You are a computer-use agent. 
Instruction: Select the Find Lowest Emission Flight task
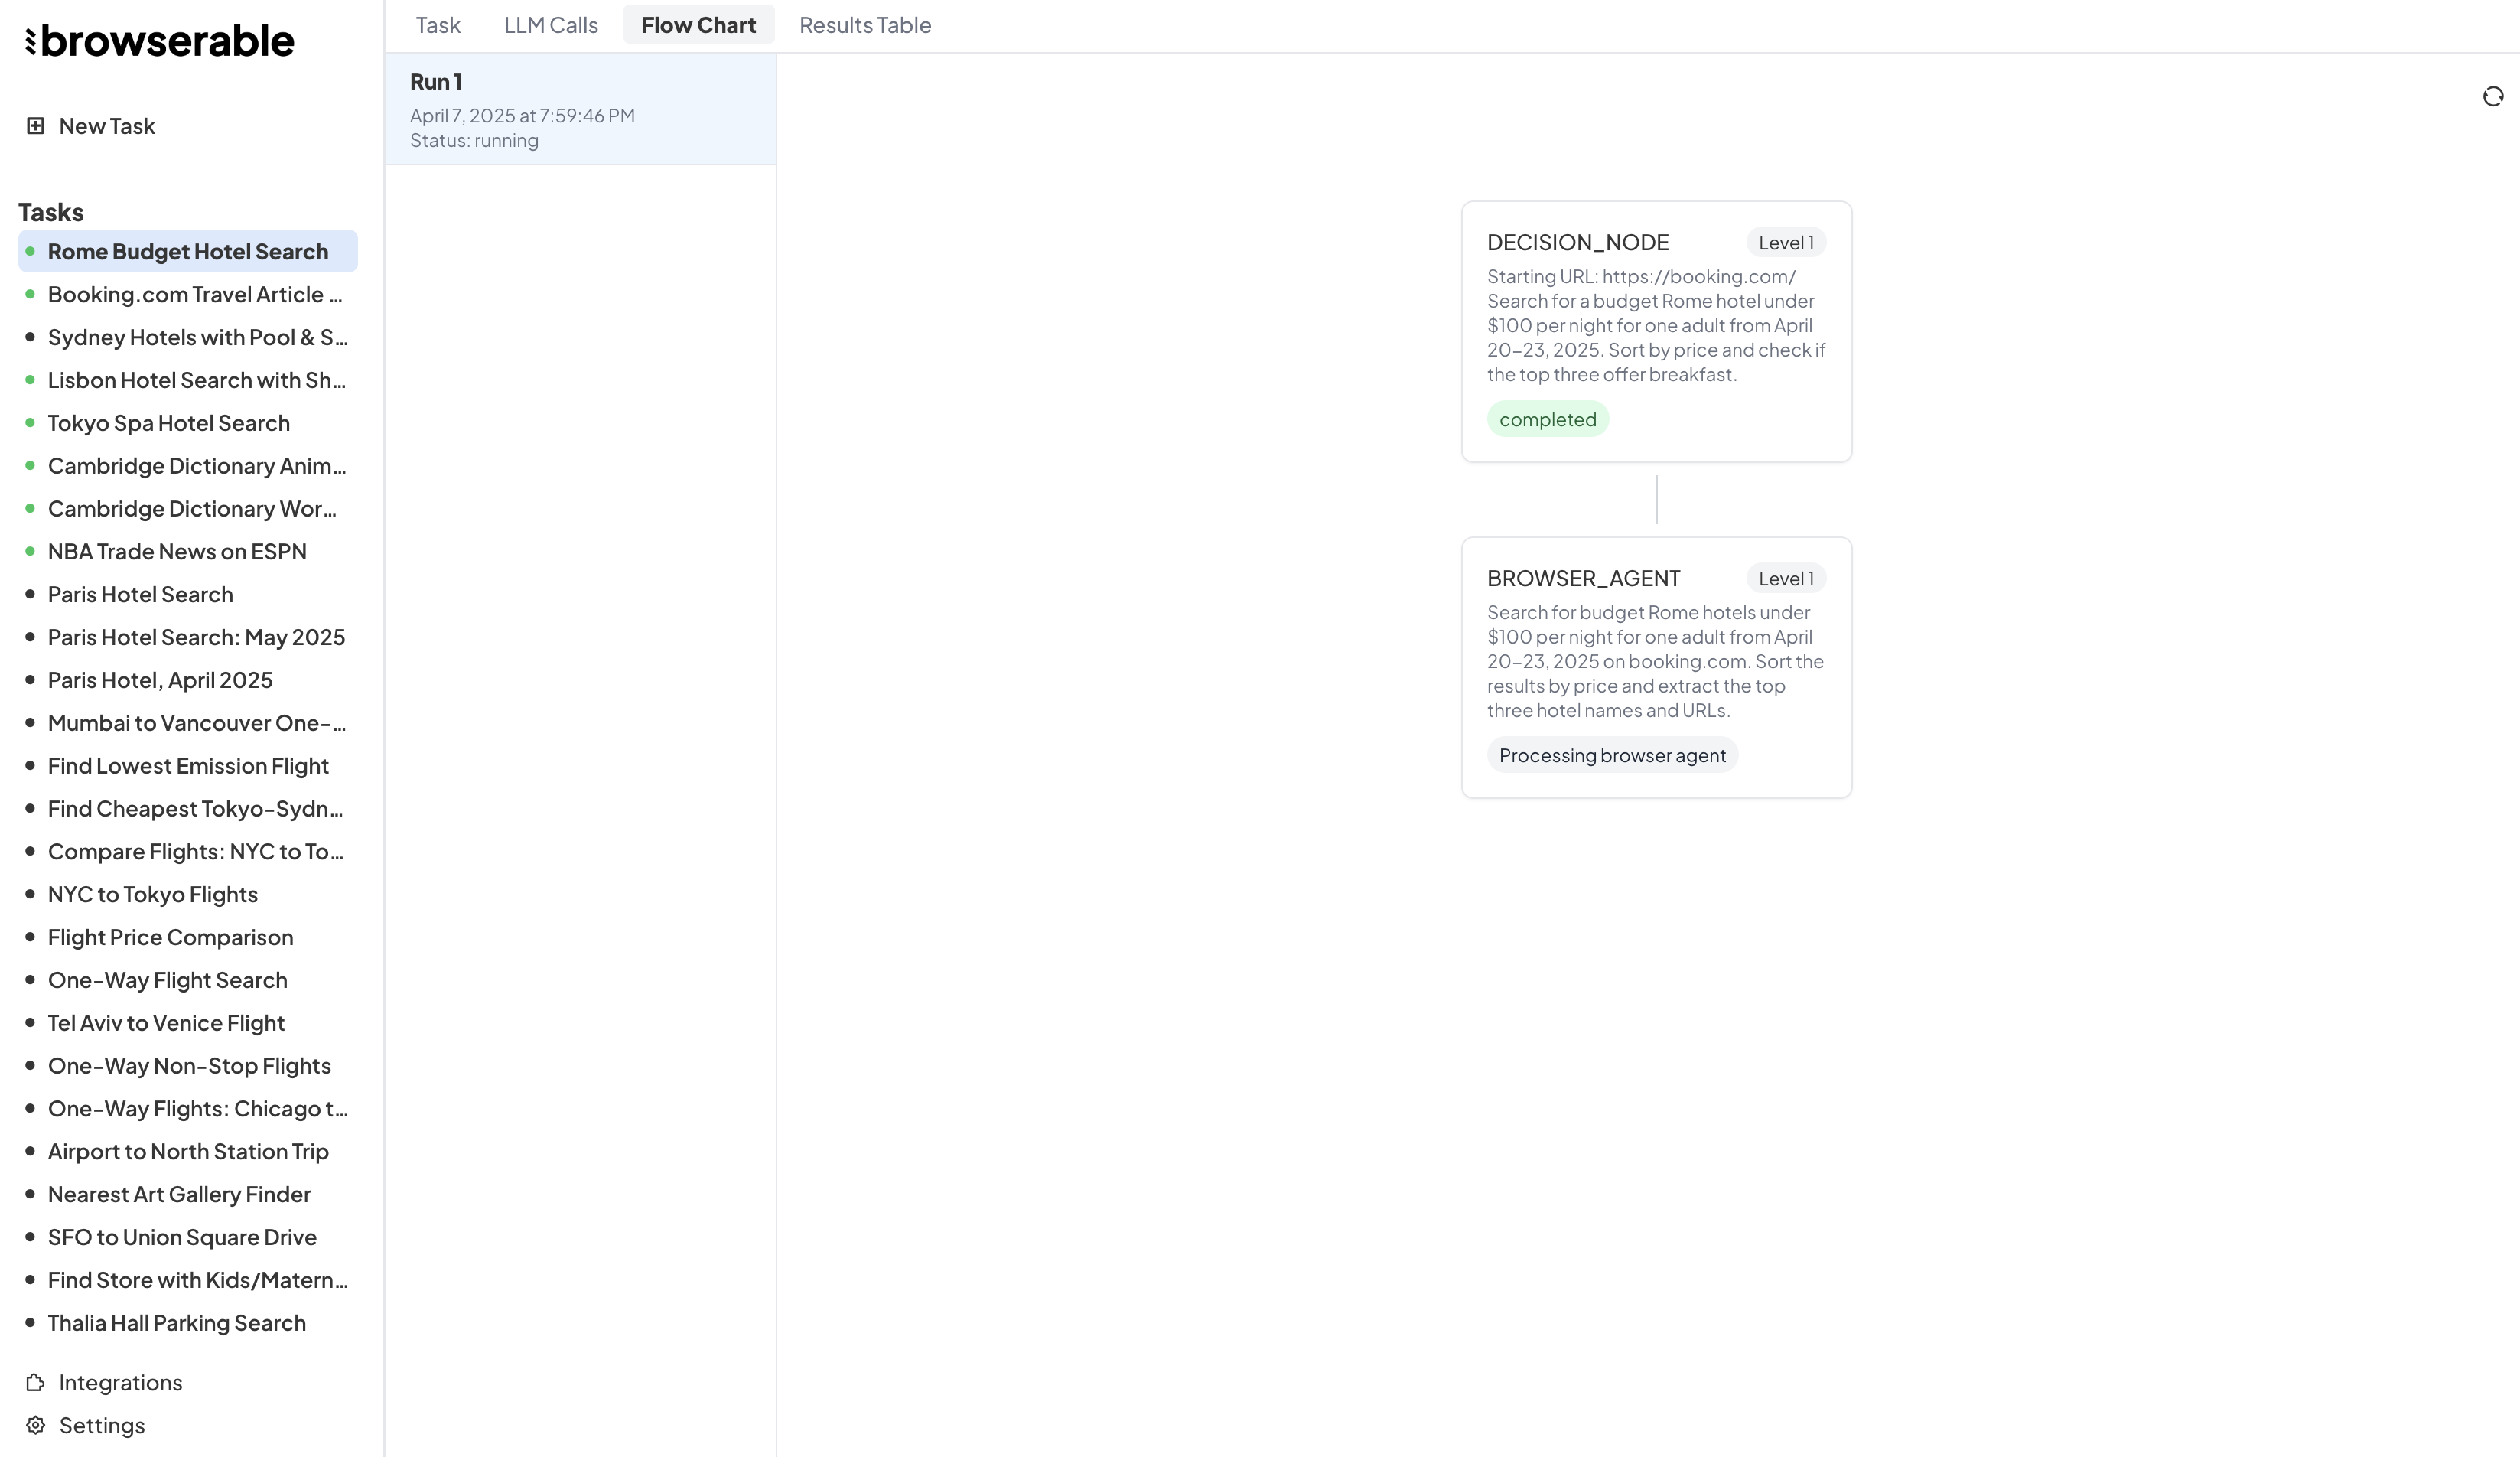point(188,766)
